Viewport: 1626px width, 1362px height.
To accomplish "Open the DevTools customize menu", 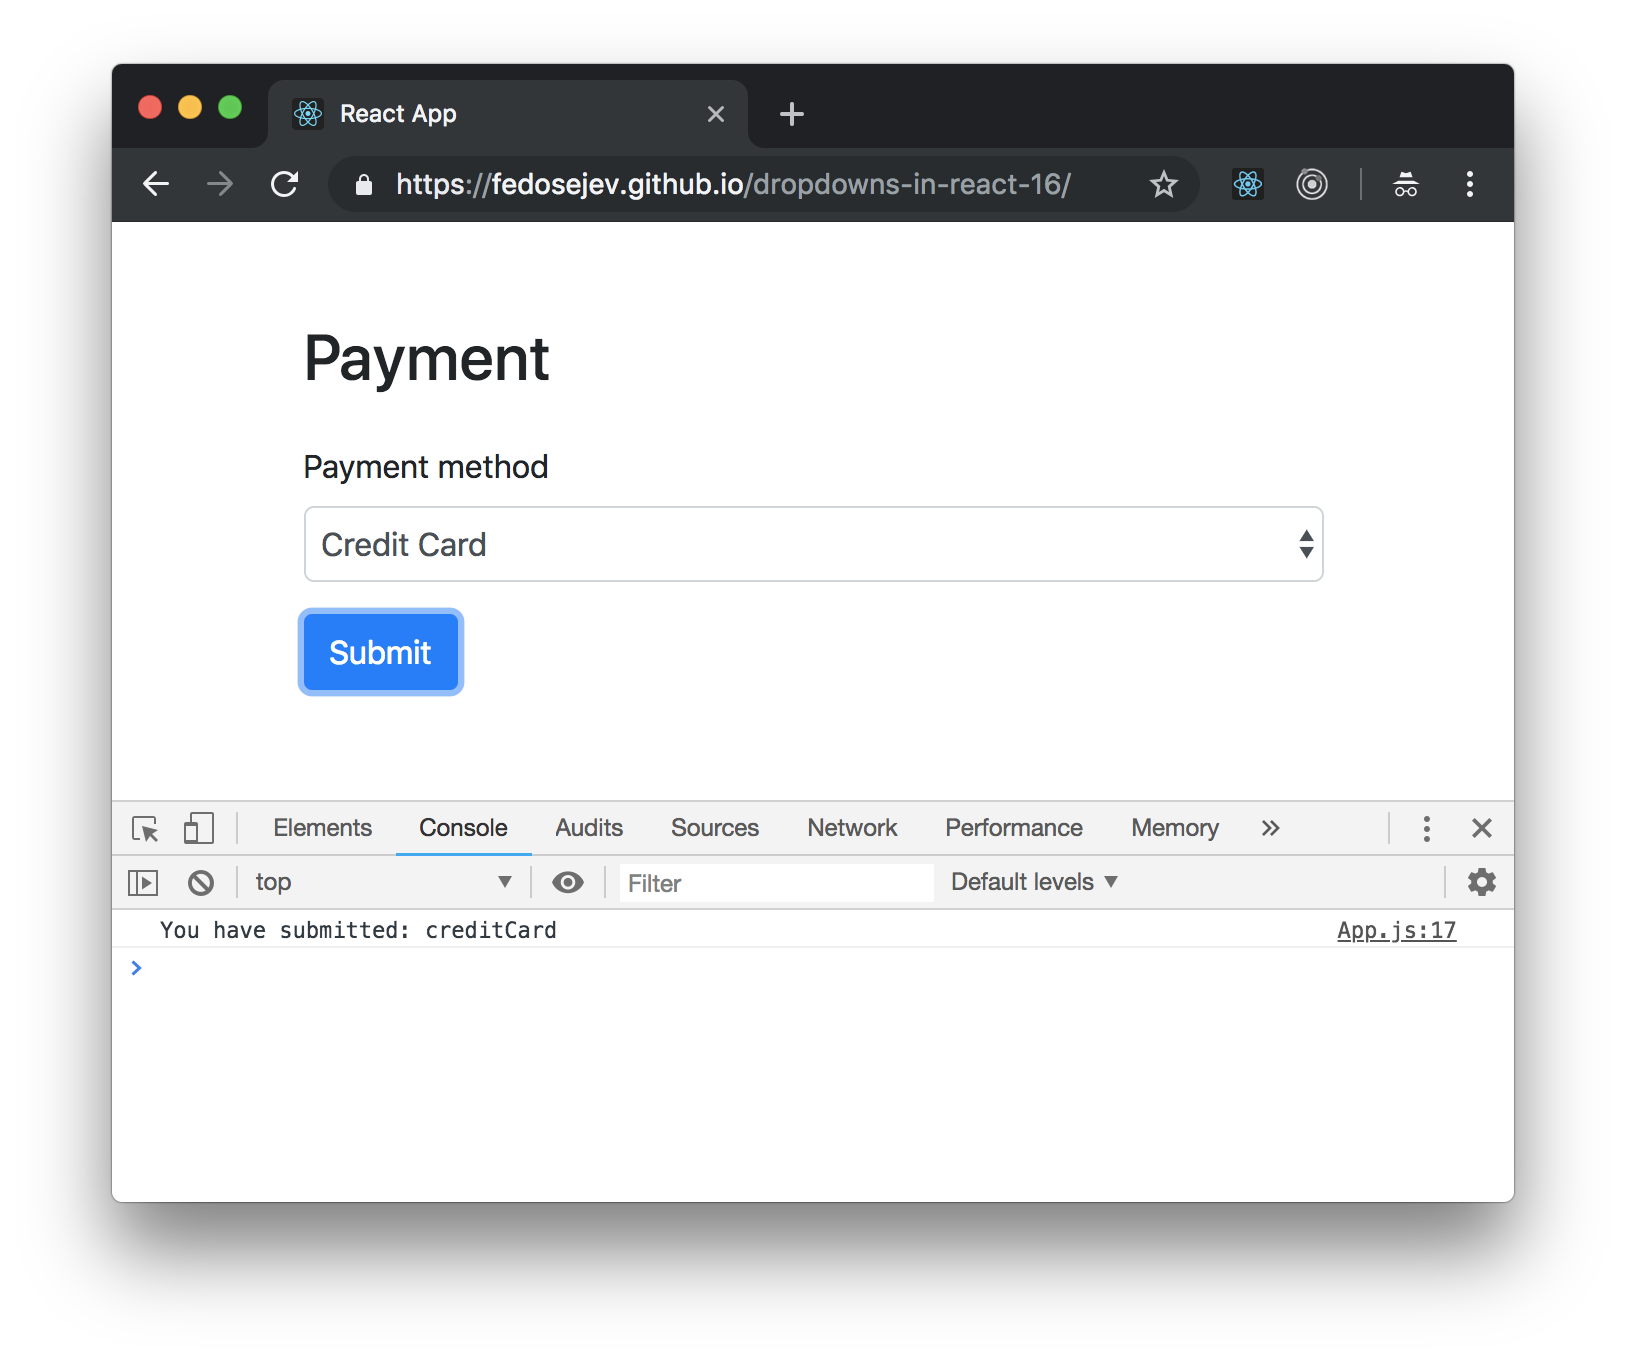I will point(1426,829).
